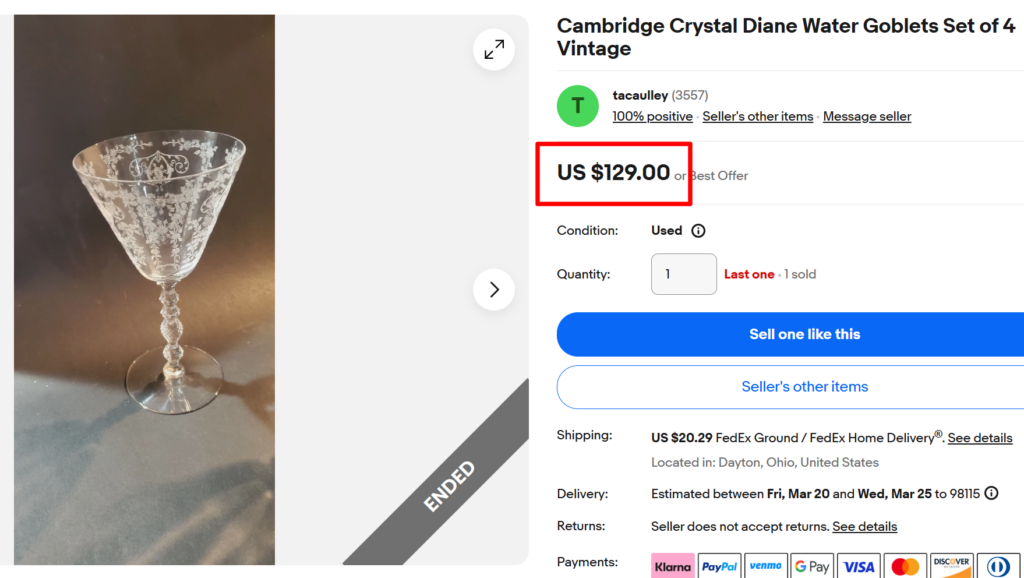Click the delivery estimate info icon
The image size is (1024, 578).
tap(991, 493)
